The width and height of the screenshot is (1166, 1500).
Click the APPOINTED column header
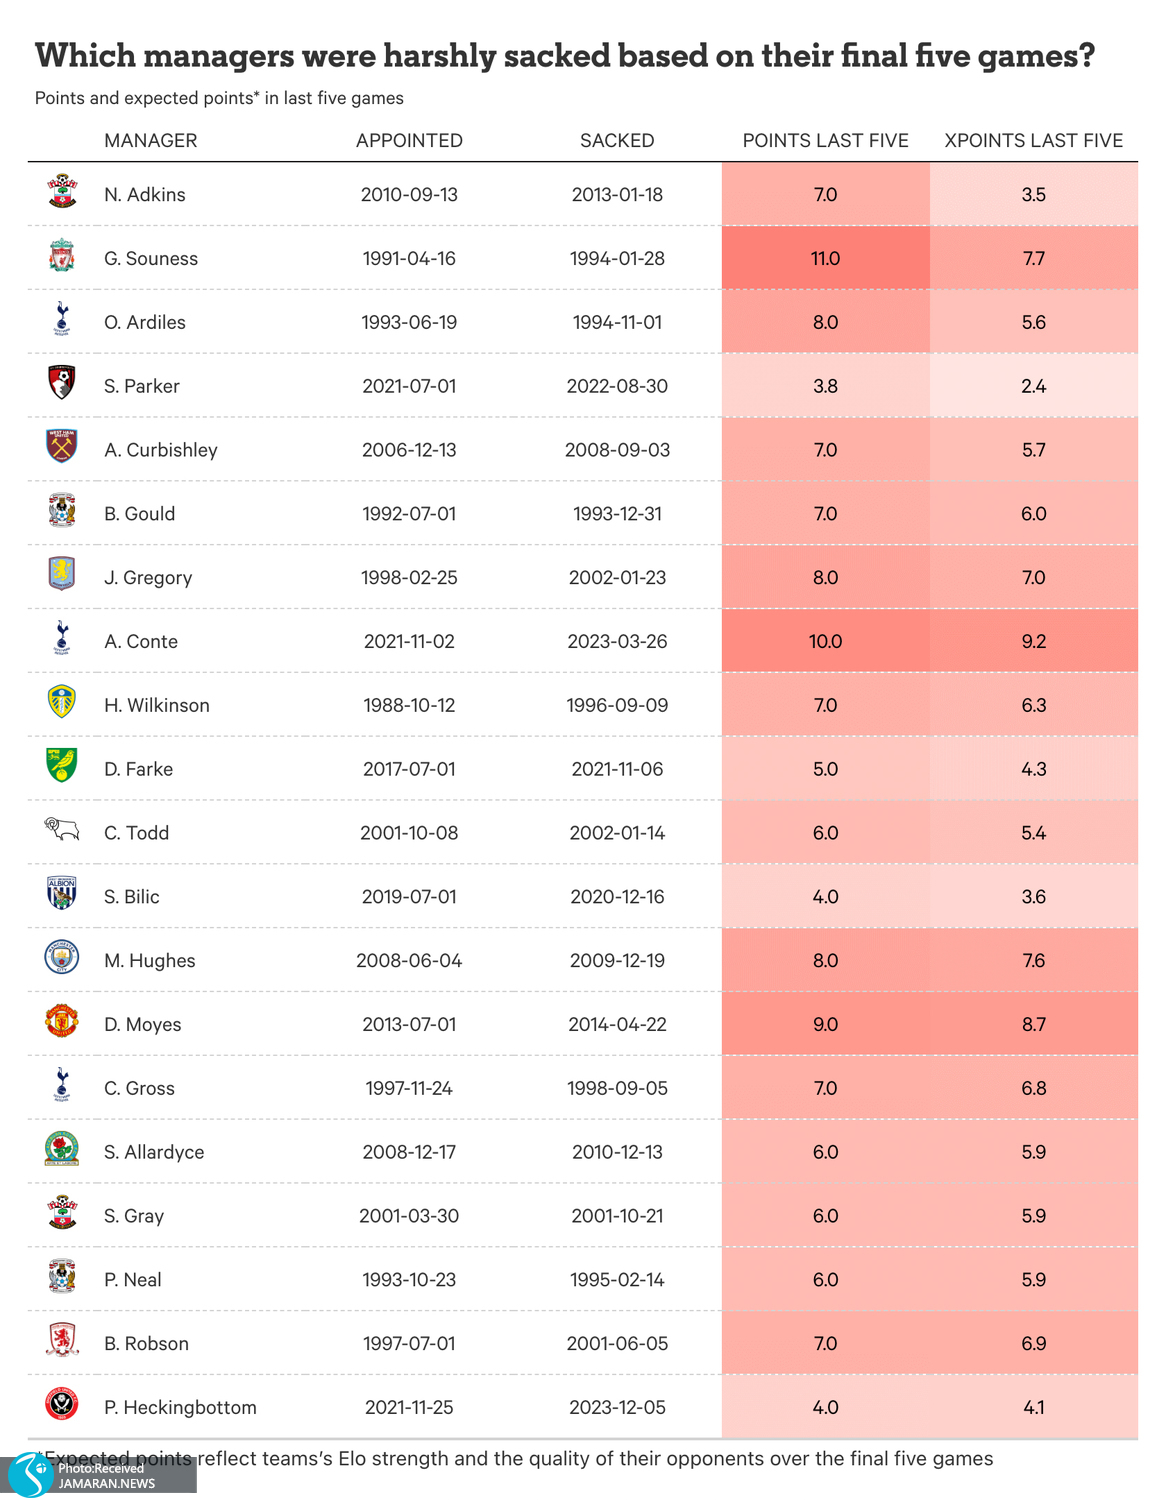point(409,141)
